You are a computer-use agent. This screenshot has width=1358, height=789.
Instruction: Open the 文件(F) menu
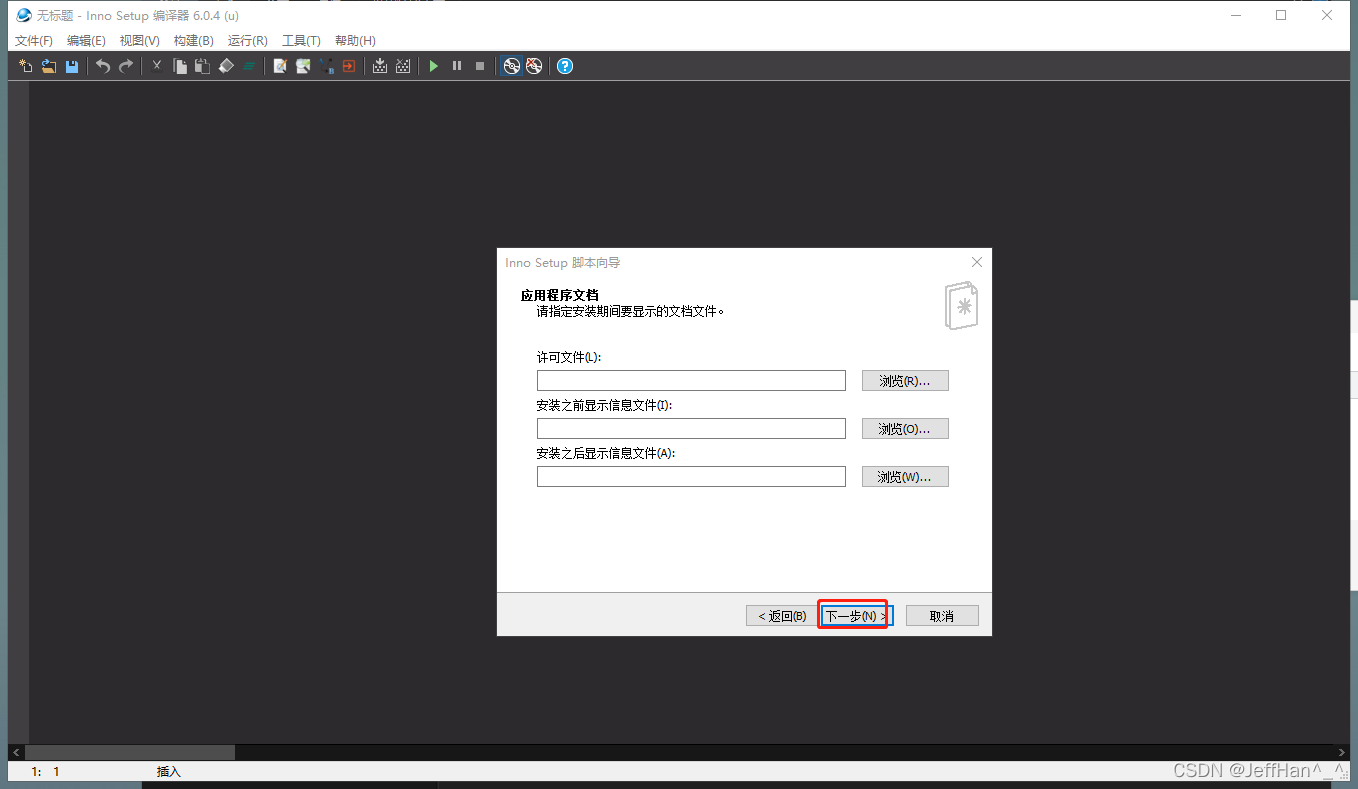tap(33, 40)
